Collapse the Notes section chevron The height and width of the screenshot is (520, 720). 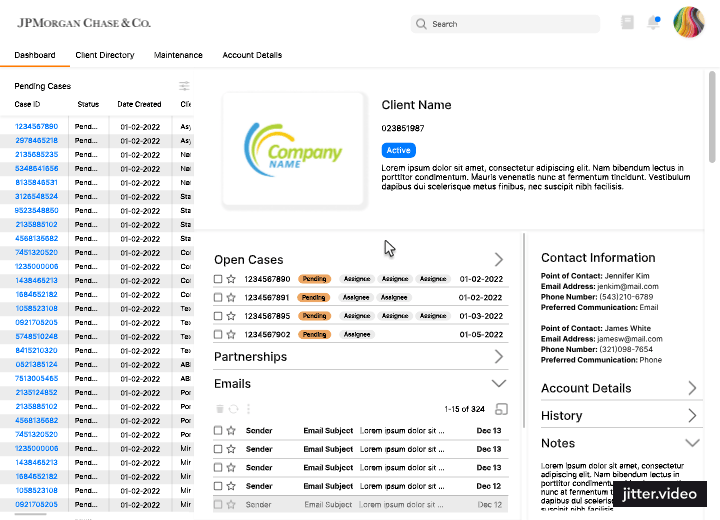pos(692,443)
